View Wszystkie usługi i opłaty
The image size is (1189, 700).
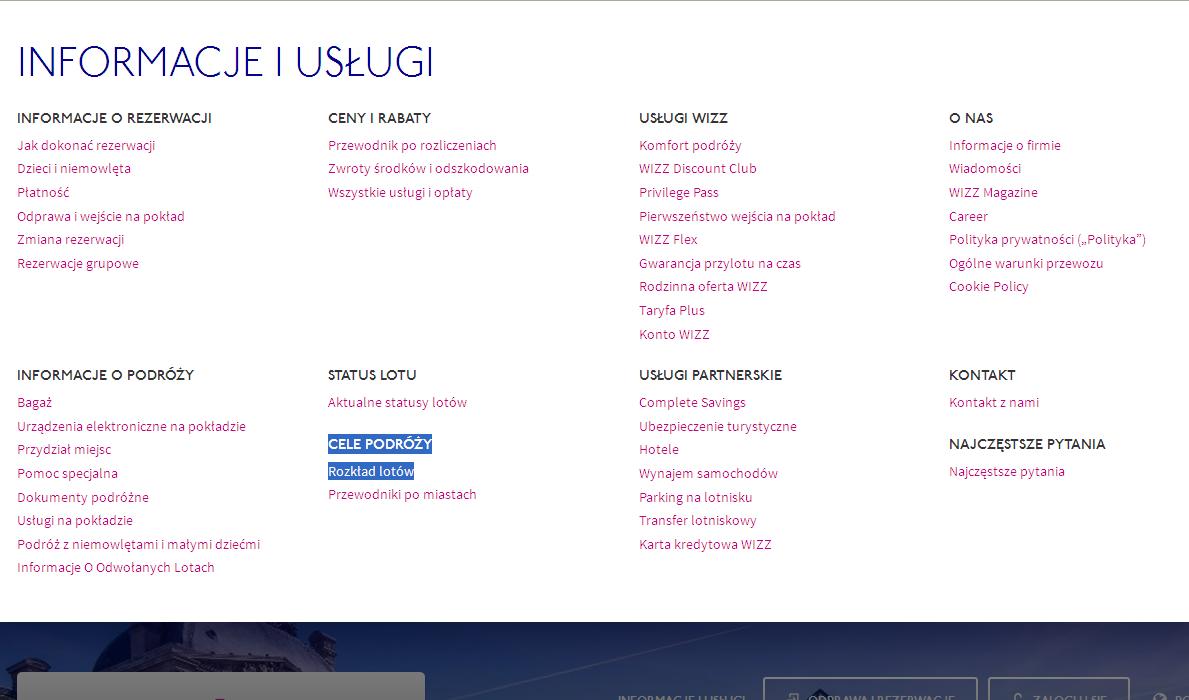pos(400,193)
